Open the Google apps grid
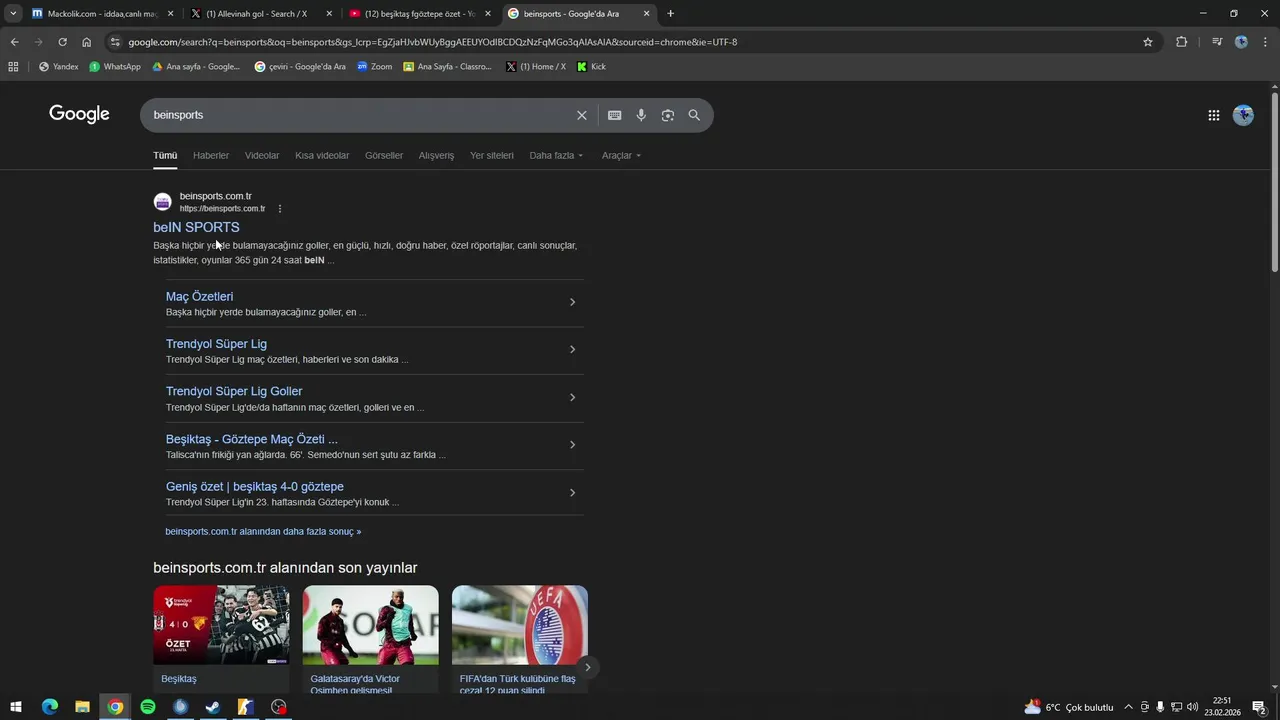Image resolution: width=1280 pixels, height=720 pixels. (1213, 115)
